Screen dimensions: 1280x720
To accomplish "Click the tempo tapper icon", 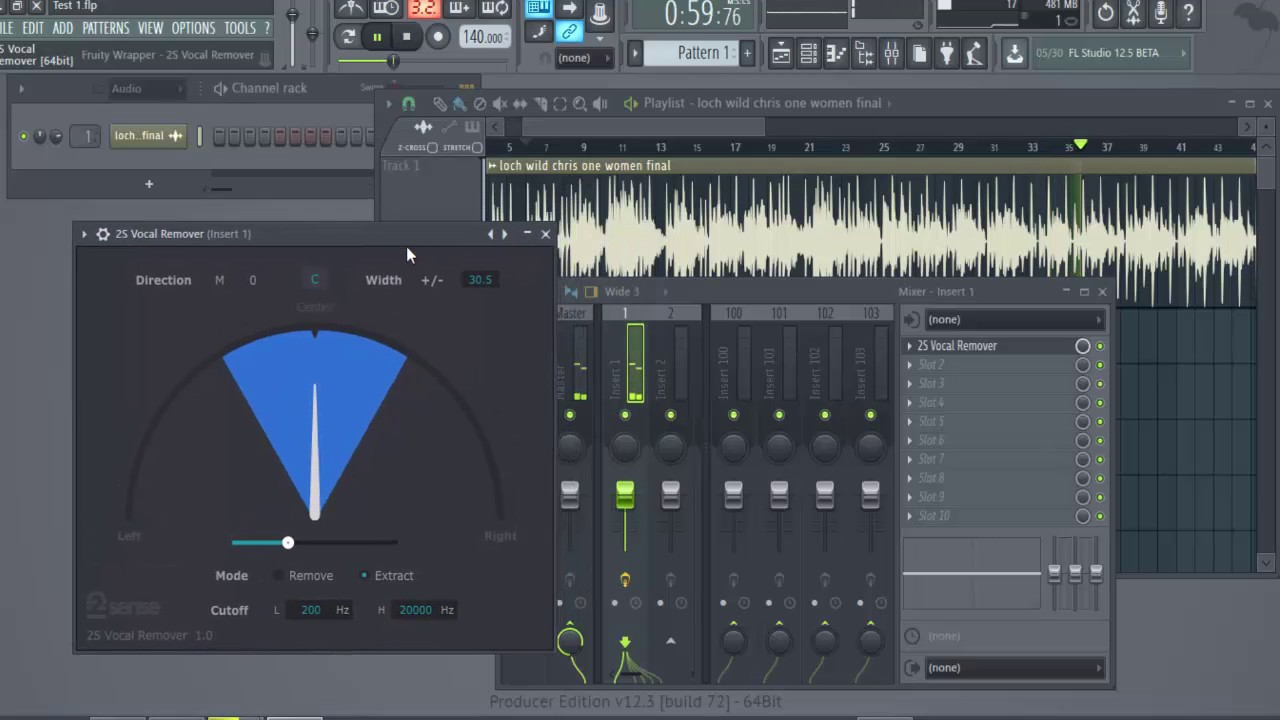I will tap(973, 54).
